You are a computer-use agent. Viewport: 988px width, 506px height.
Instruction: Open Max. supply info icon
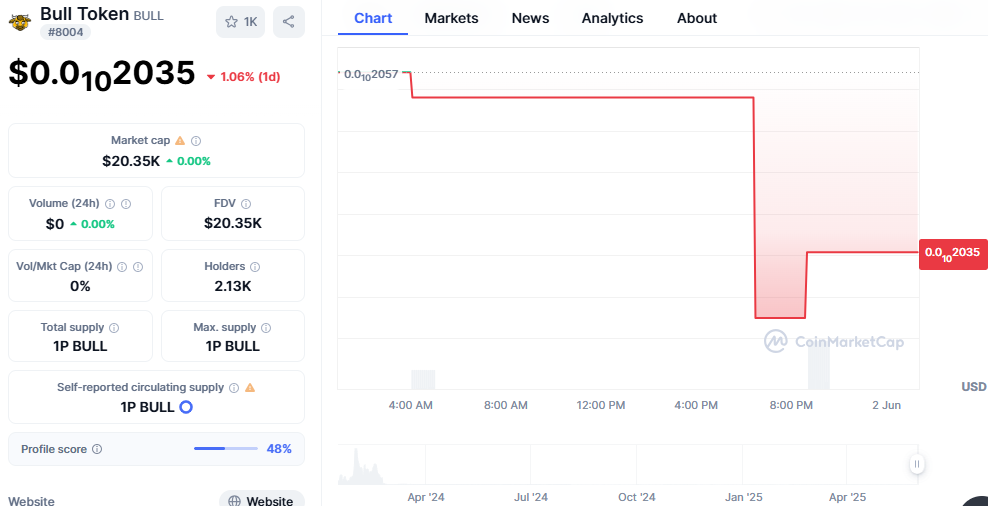pos(266,328)
